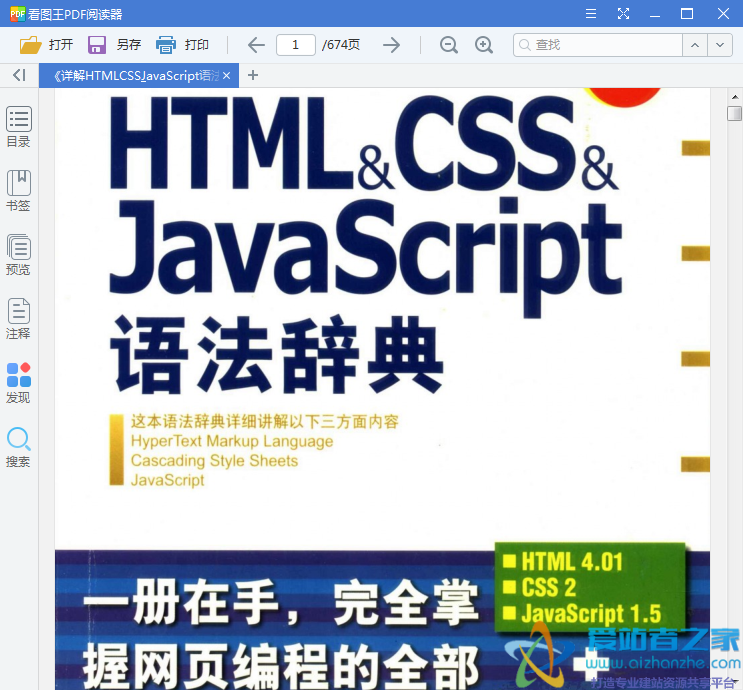Click 'HyperText Markup Language' text on cover
The width and height of the screenshot is (743, 690).
click(x=232, y=441)
